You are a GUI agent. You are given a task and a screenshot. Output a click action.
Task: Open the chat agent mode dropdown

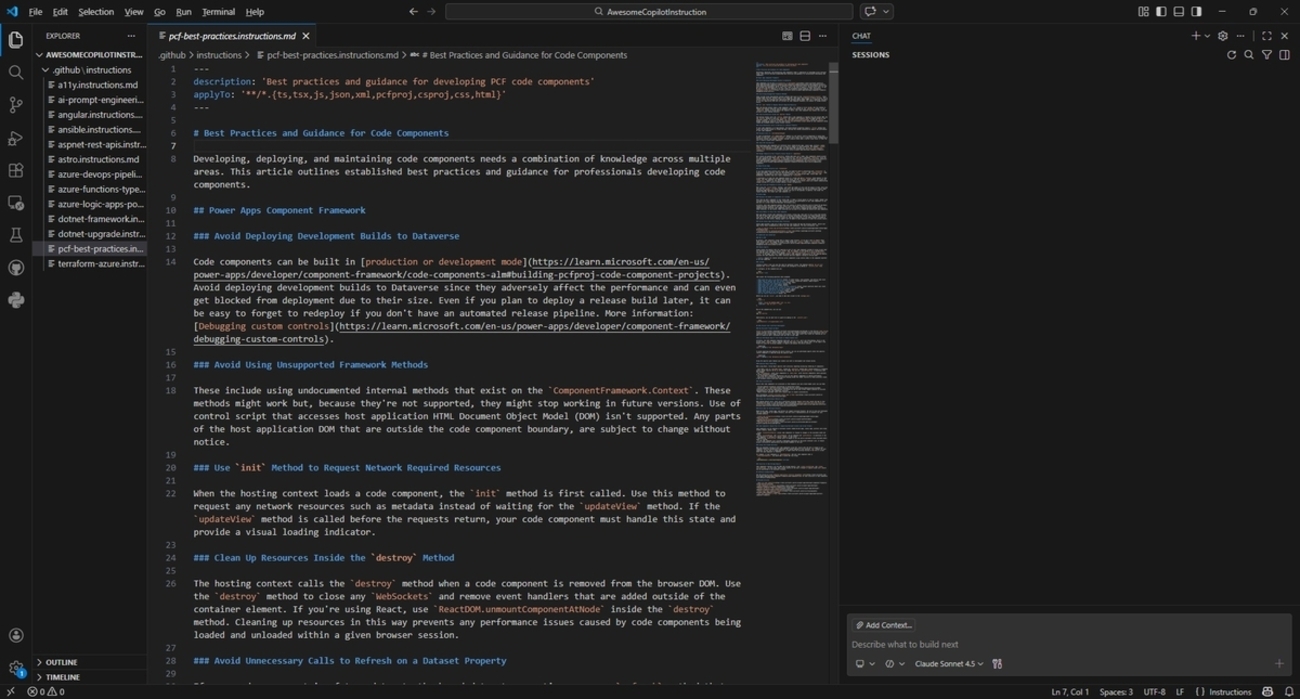click(894, 664)
